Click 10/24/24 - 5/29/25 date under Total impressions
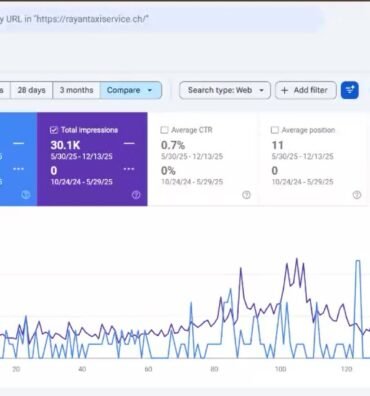 click(82, 182)
